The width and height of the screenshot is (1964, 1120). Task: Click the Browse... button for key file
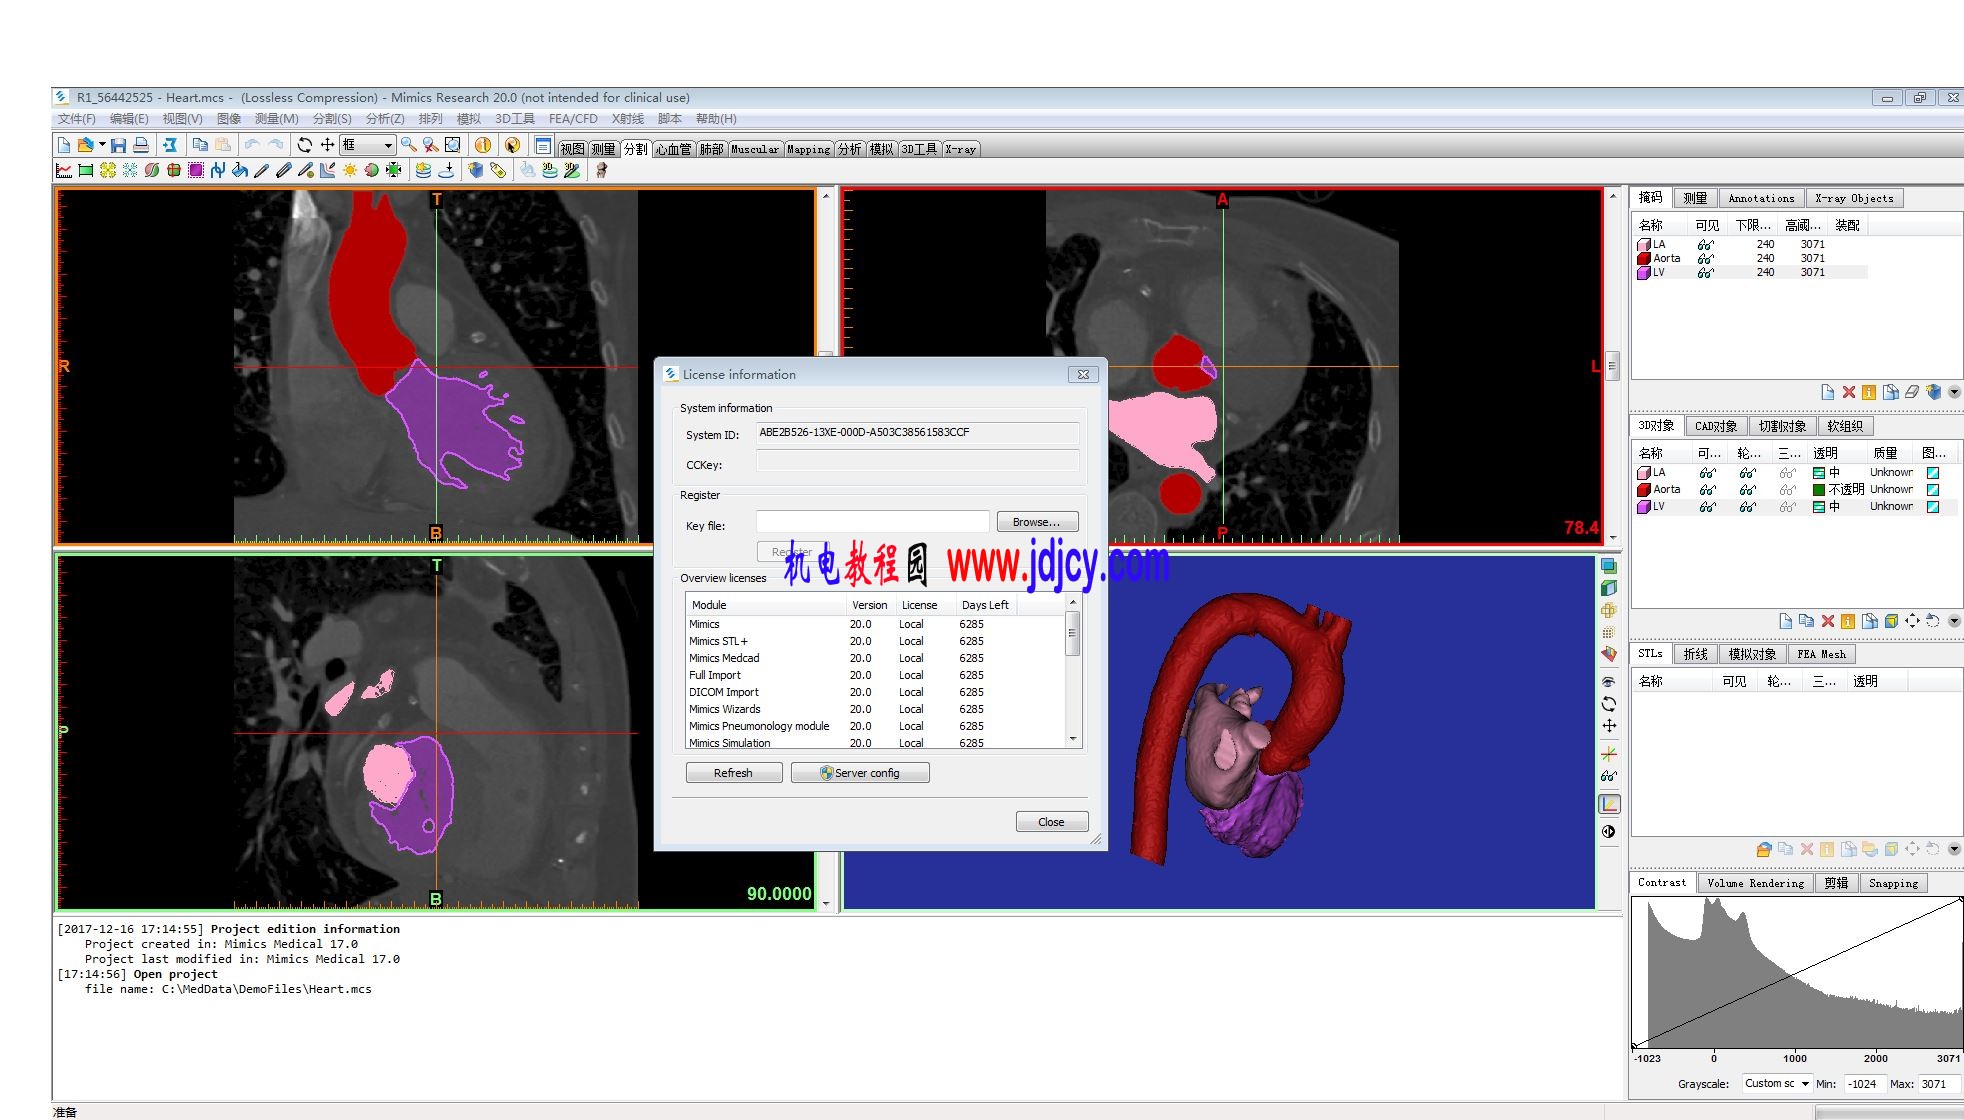point(1036,522)
